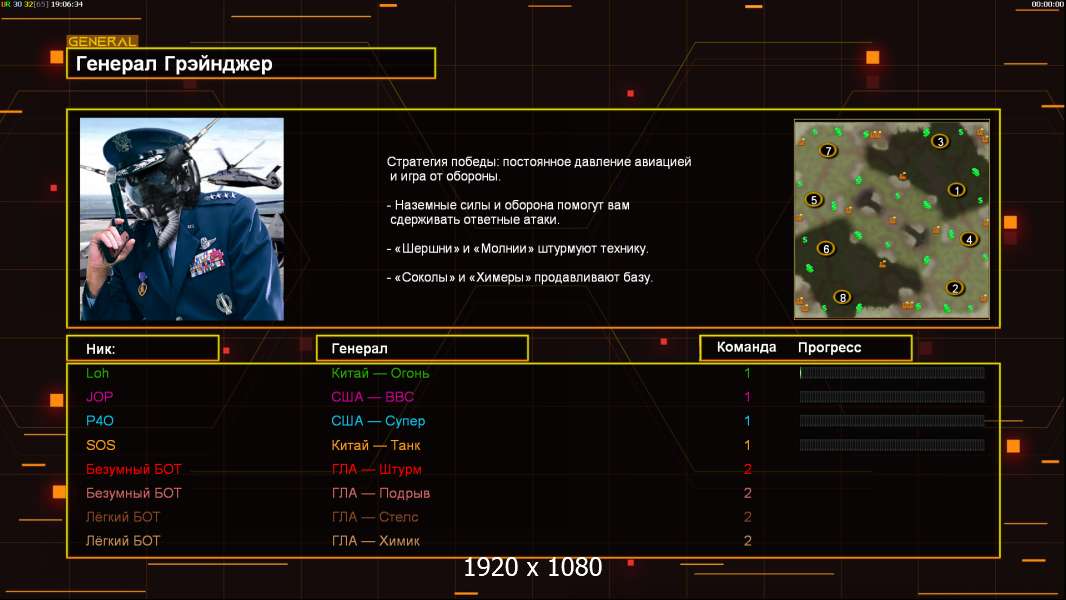1066x600 pixels.
Task: Select player nickname 'JOP'
Action: point(99,397)
